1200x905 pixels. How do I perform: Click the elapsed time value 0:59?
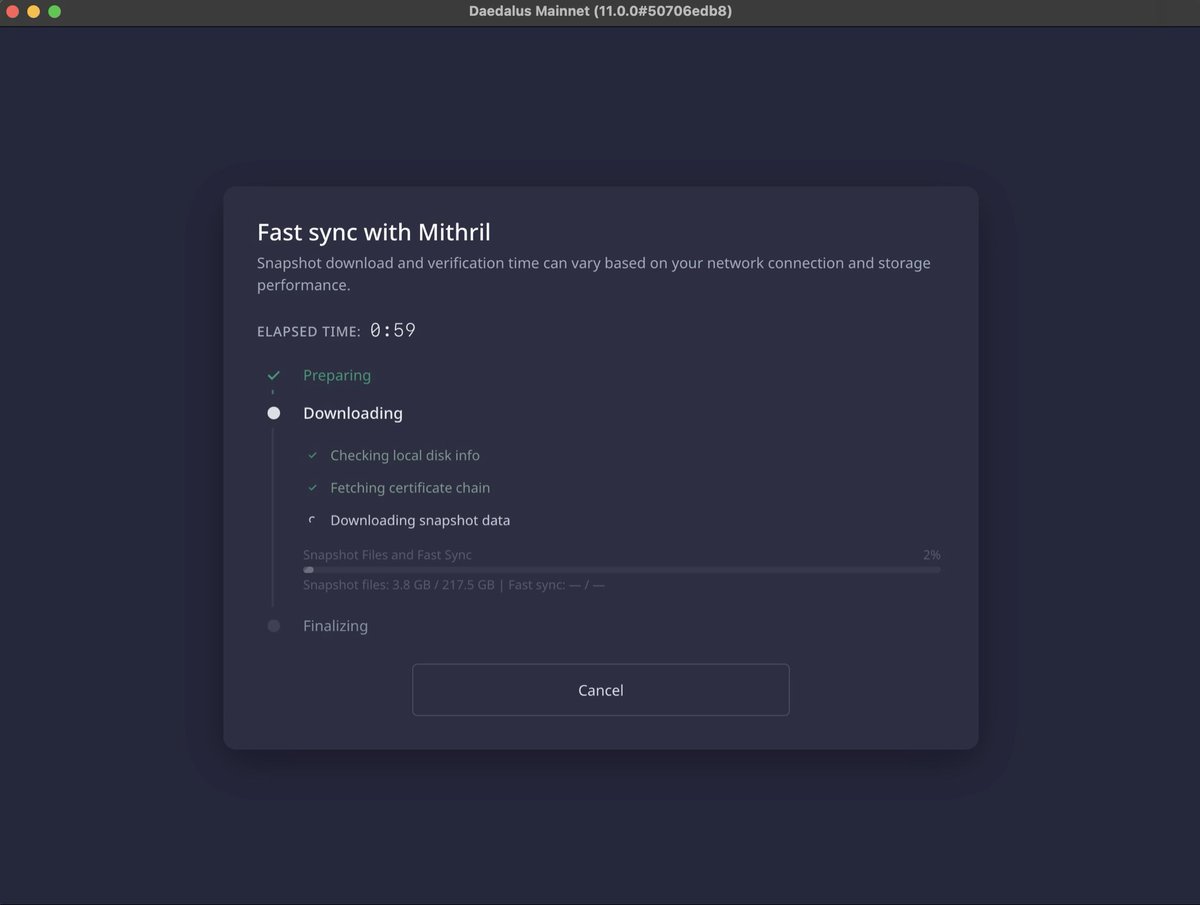coord(393,330)
